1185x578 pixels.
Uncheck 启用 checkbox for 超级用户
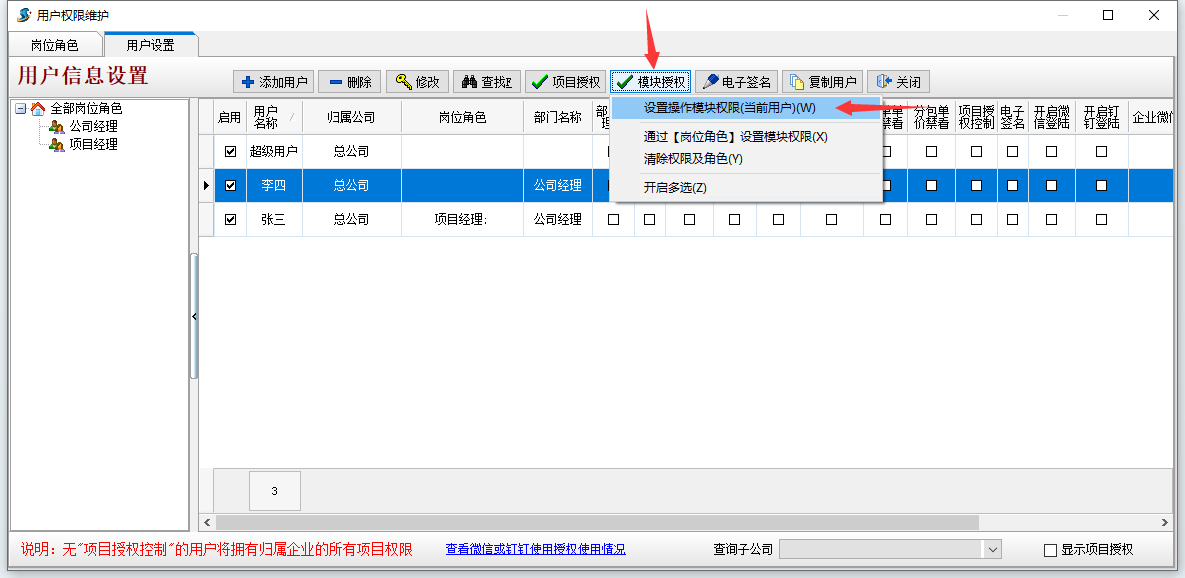click(231, 152)
